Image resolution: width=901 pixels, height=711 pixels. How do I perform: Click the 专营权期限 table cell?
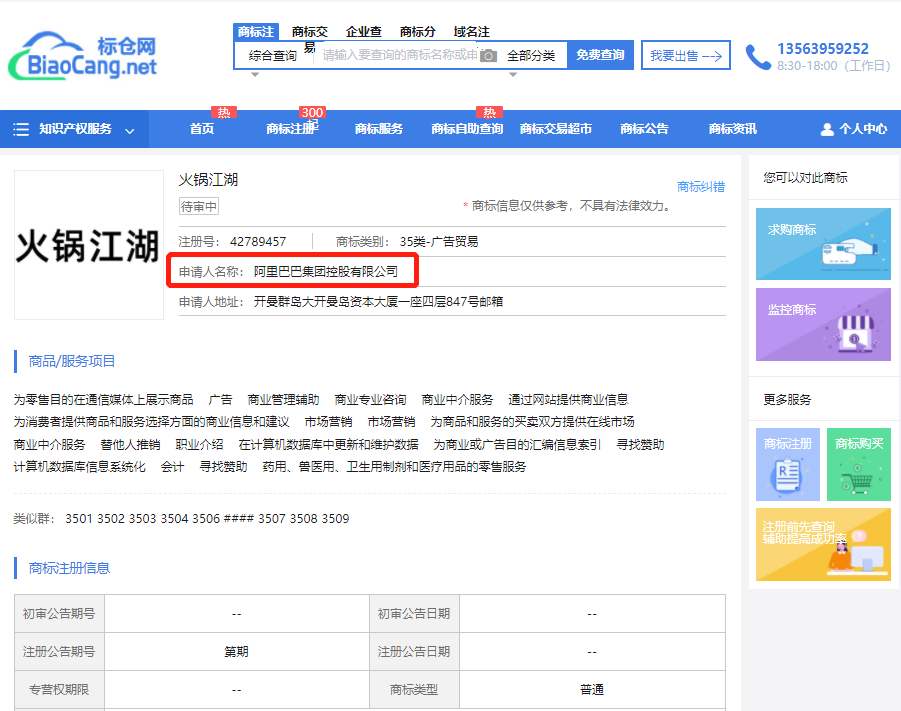point(59,690)
